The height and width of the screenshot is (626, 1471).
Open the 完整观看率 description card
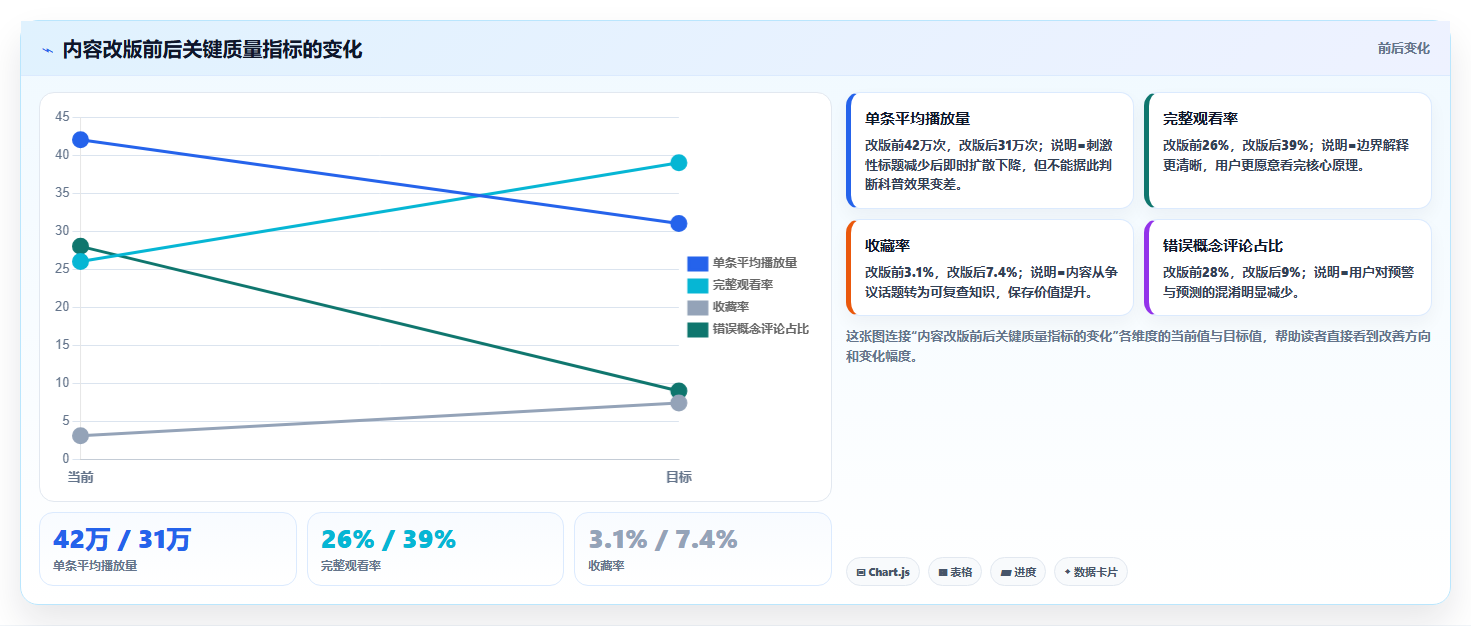pos(1287,150)
